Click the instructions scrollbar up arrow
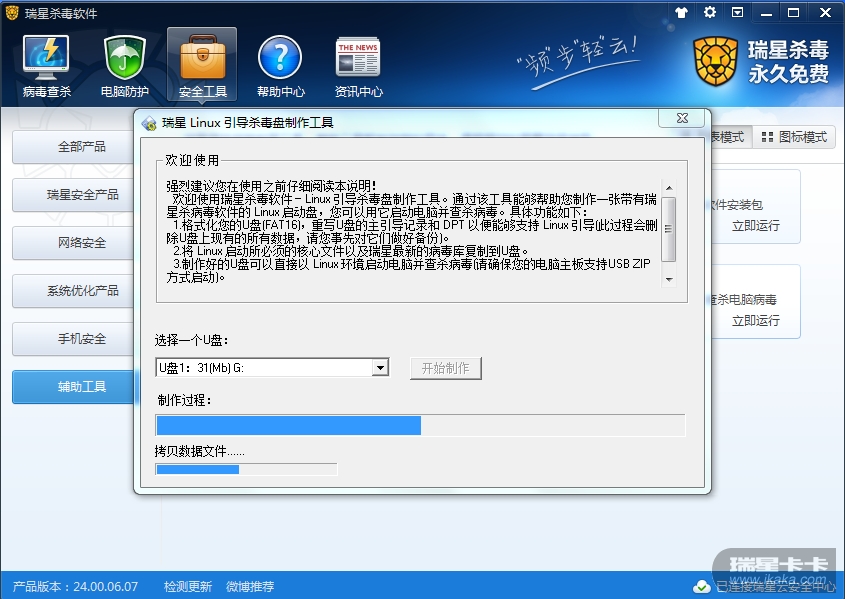The height and width of the screenshot is (599, 845). [x=669, y=188]
